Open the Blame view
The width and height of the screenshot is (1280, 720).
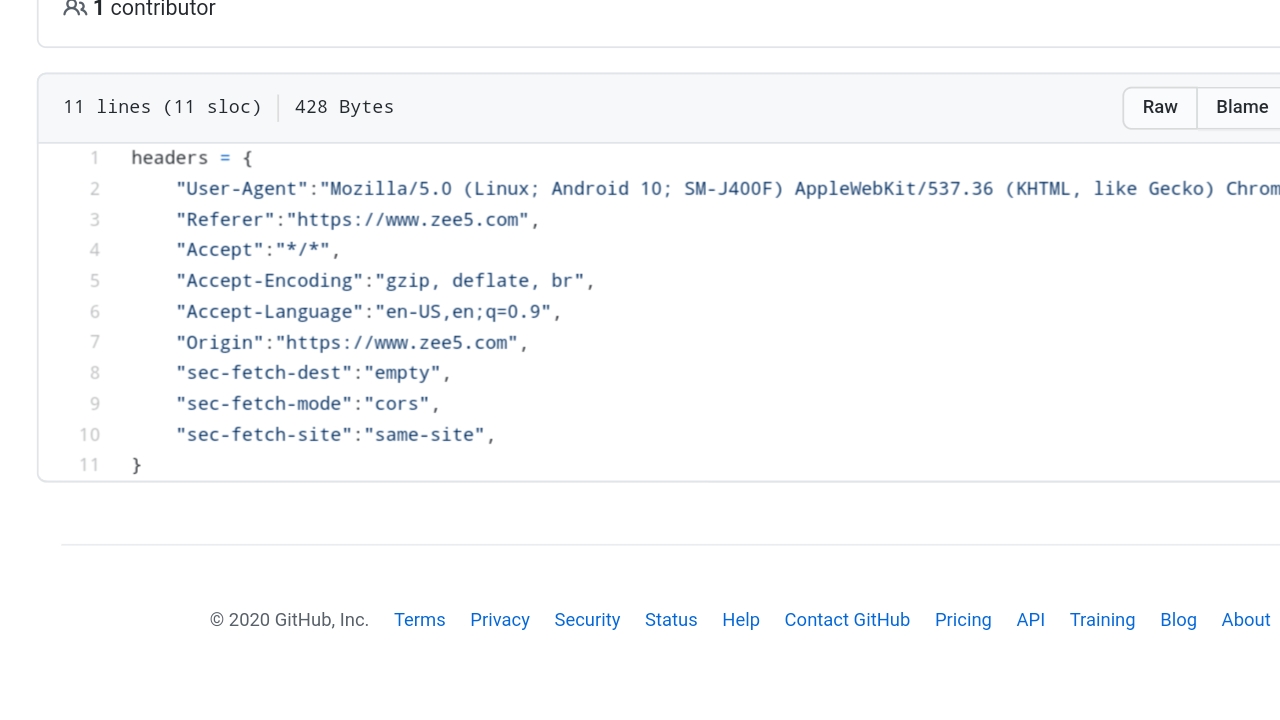(x=1241, y=107)
